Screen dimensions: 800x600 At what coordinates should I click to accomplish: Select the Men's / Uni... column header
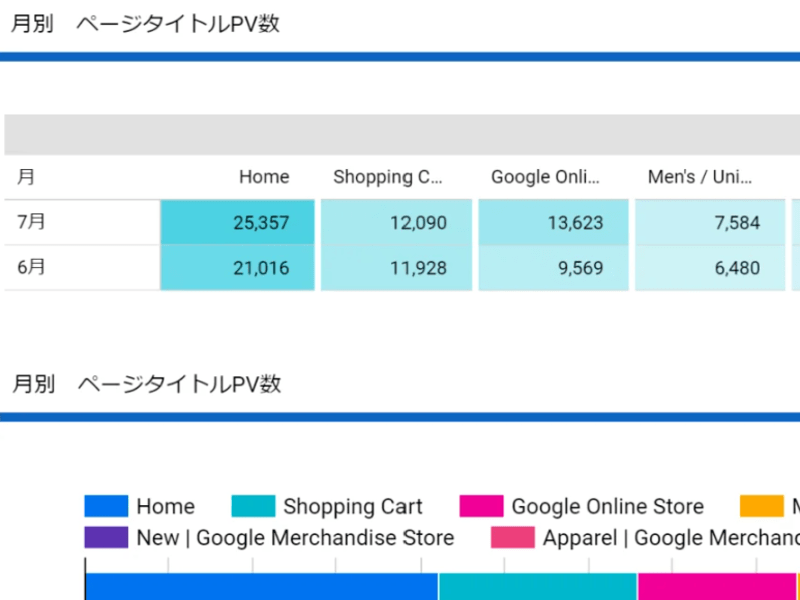click(700, 177)
